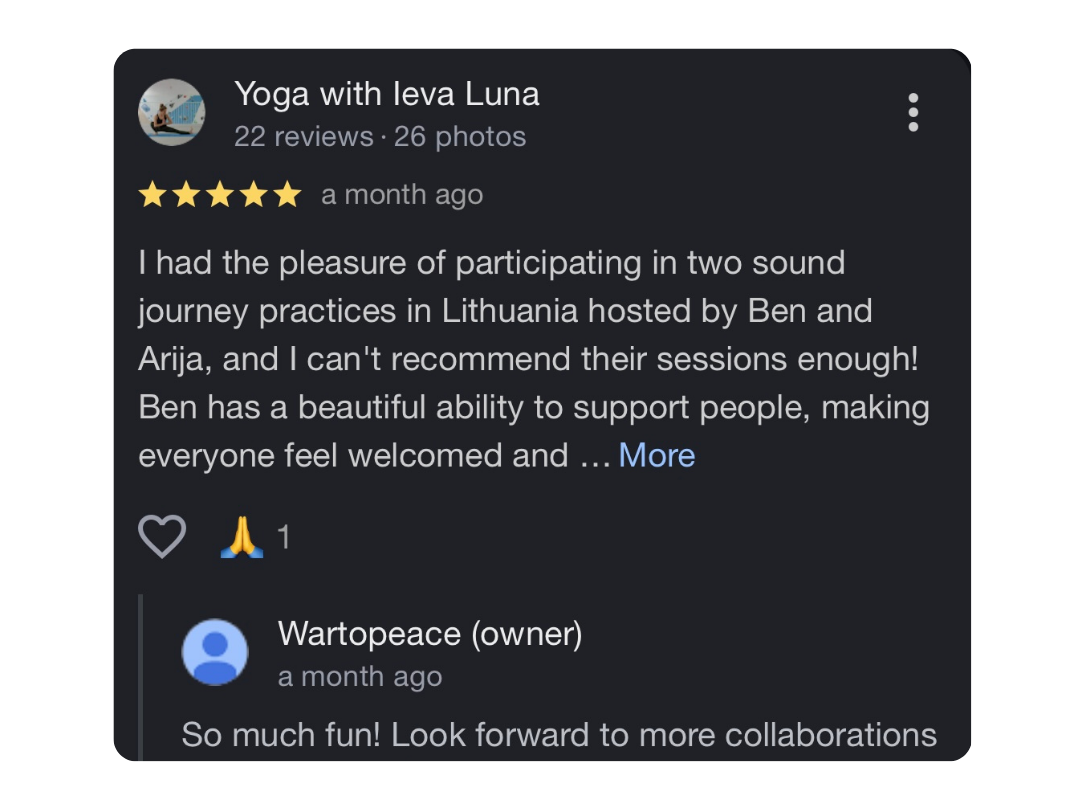Open Yoga with Ieva Luna profile picture

(x=172, y=113)
